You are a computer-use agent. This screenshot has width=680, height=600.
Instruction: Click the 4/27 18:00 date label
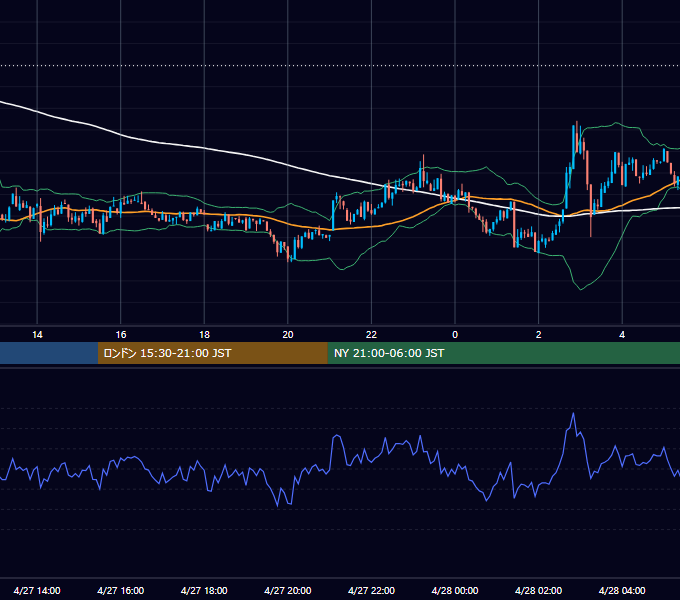204,590
